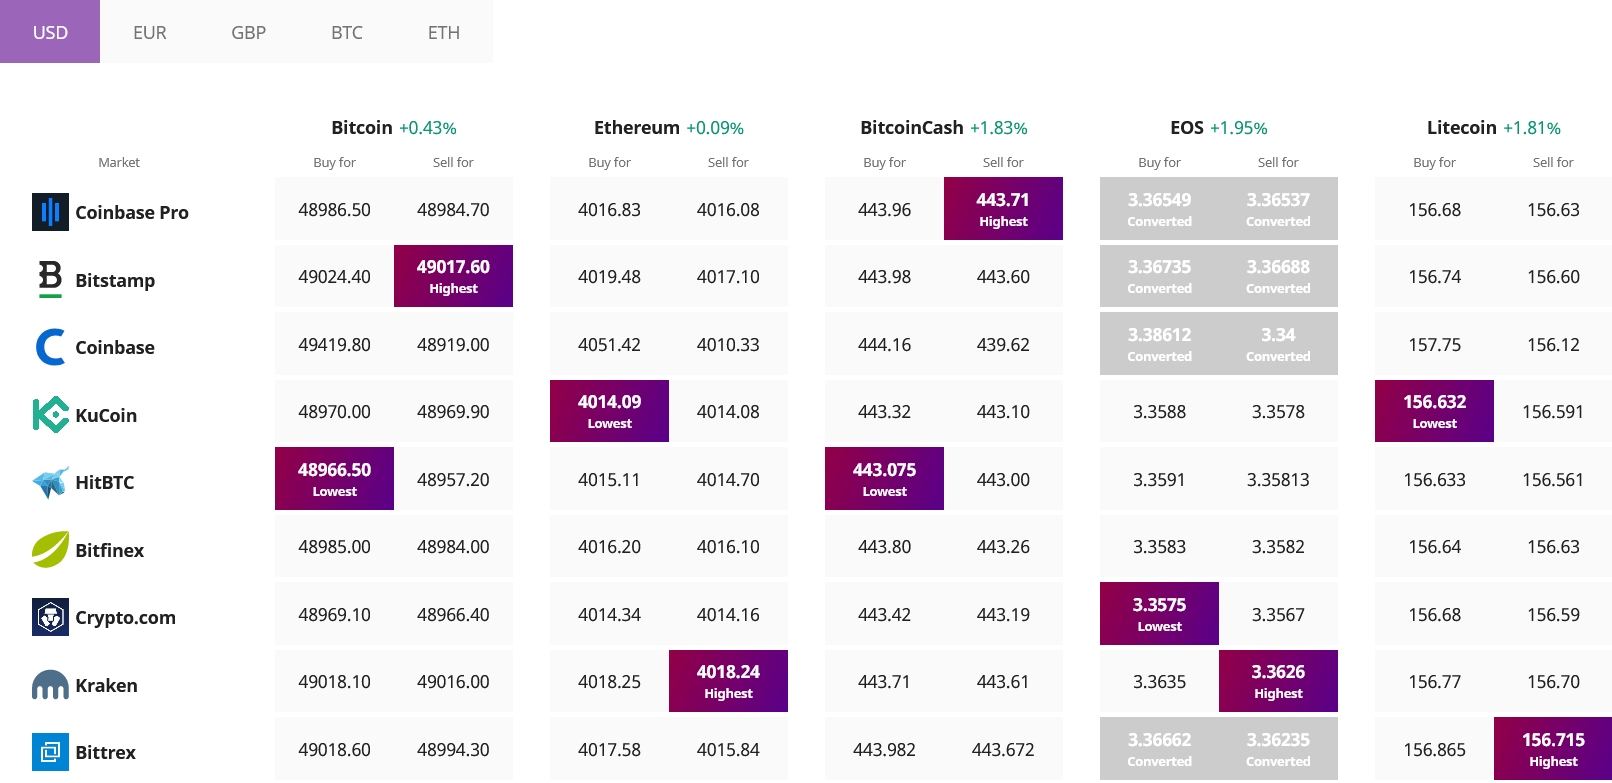Click Bittrex's converted EOS sell 3.36235
This screenshot has width=1612, height=783.
click(1278, 748)
